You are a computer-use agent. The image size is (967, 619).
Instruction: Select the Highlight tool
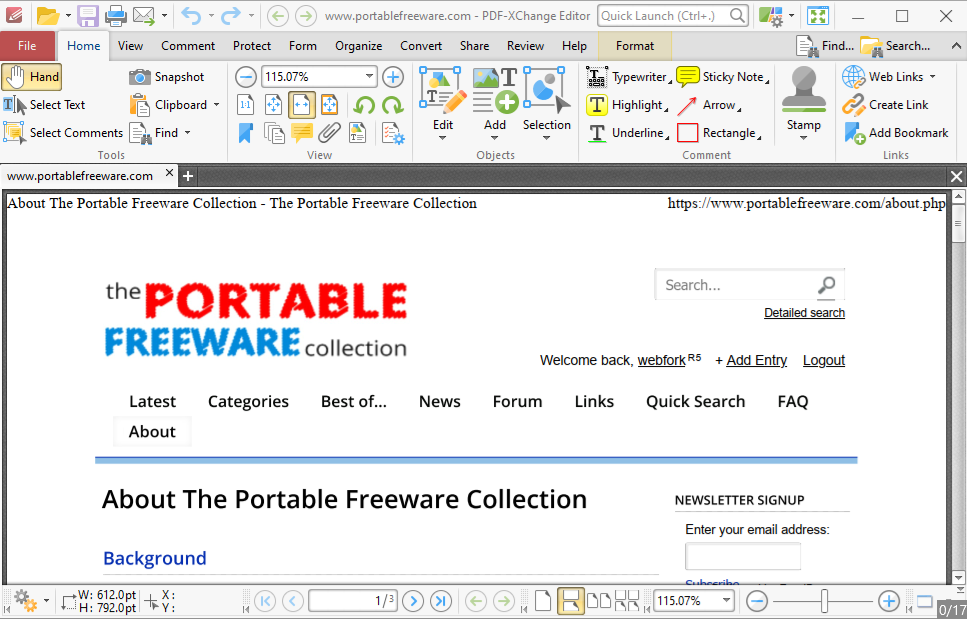(628, 105)
